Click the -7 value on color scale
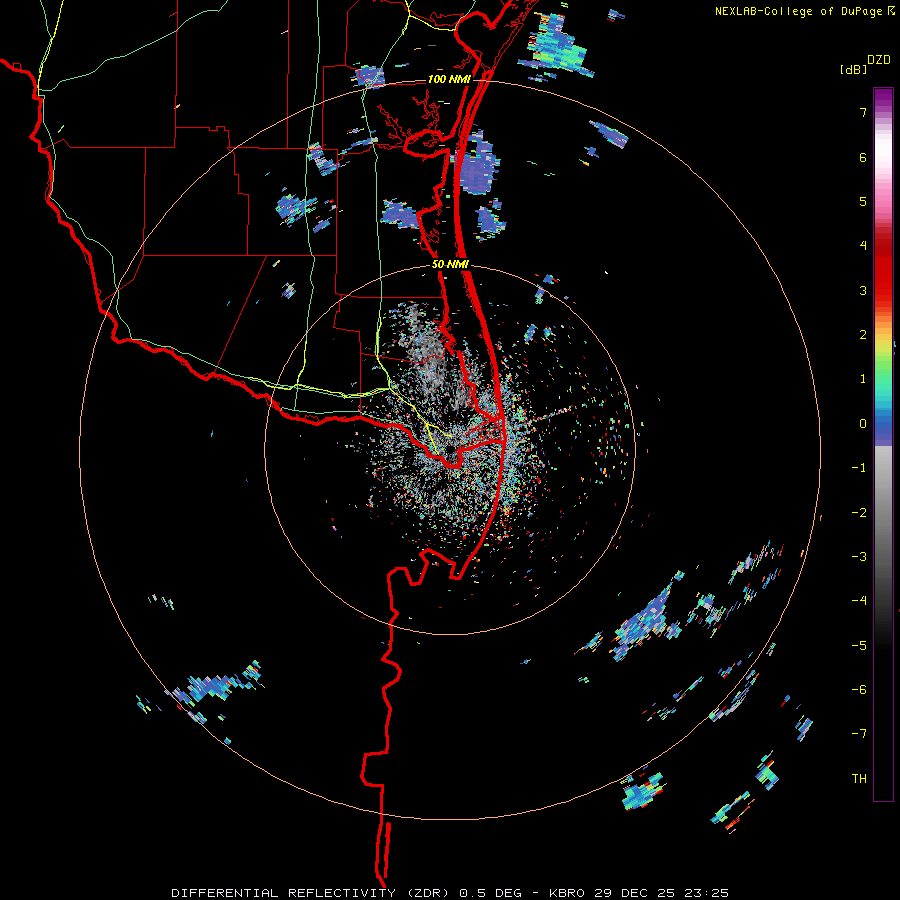Image resolution: width=900 pixels, height=900 pixels. tap(859, 734)
